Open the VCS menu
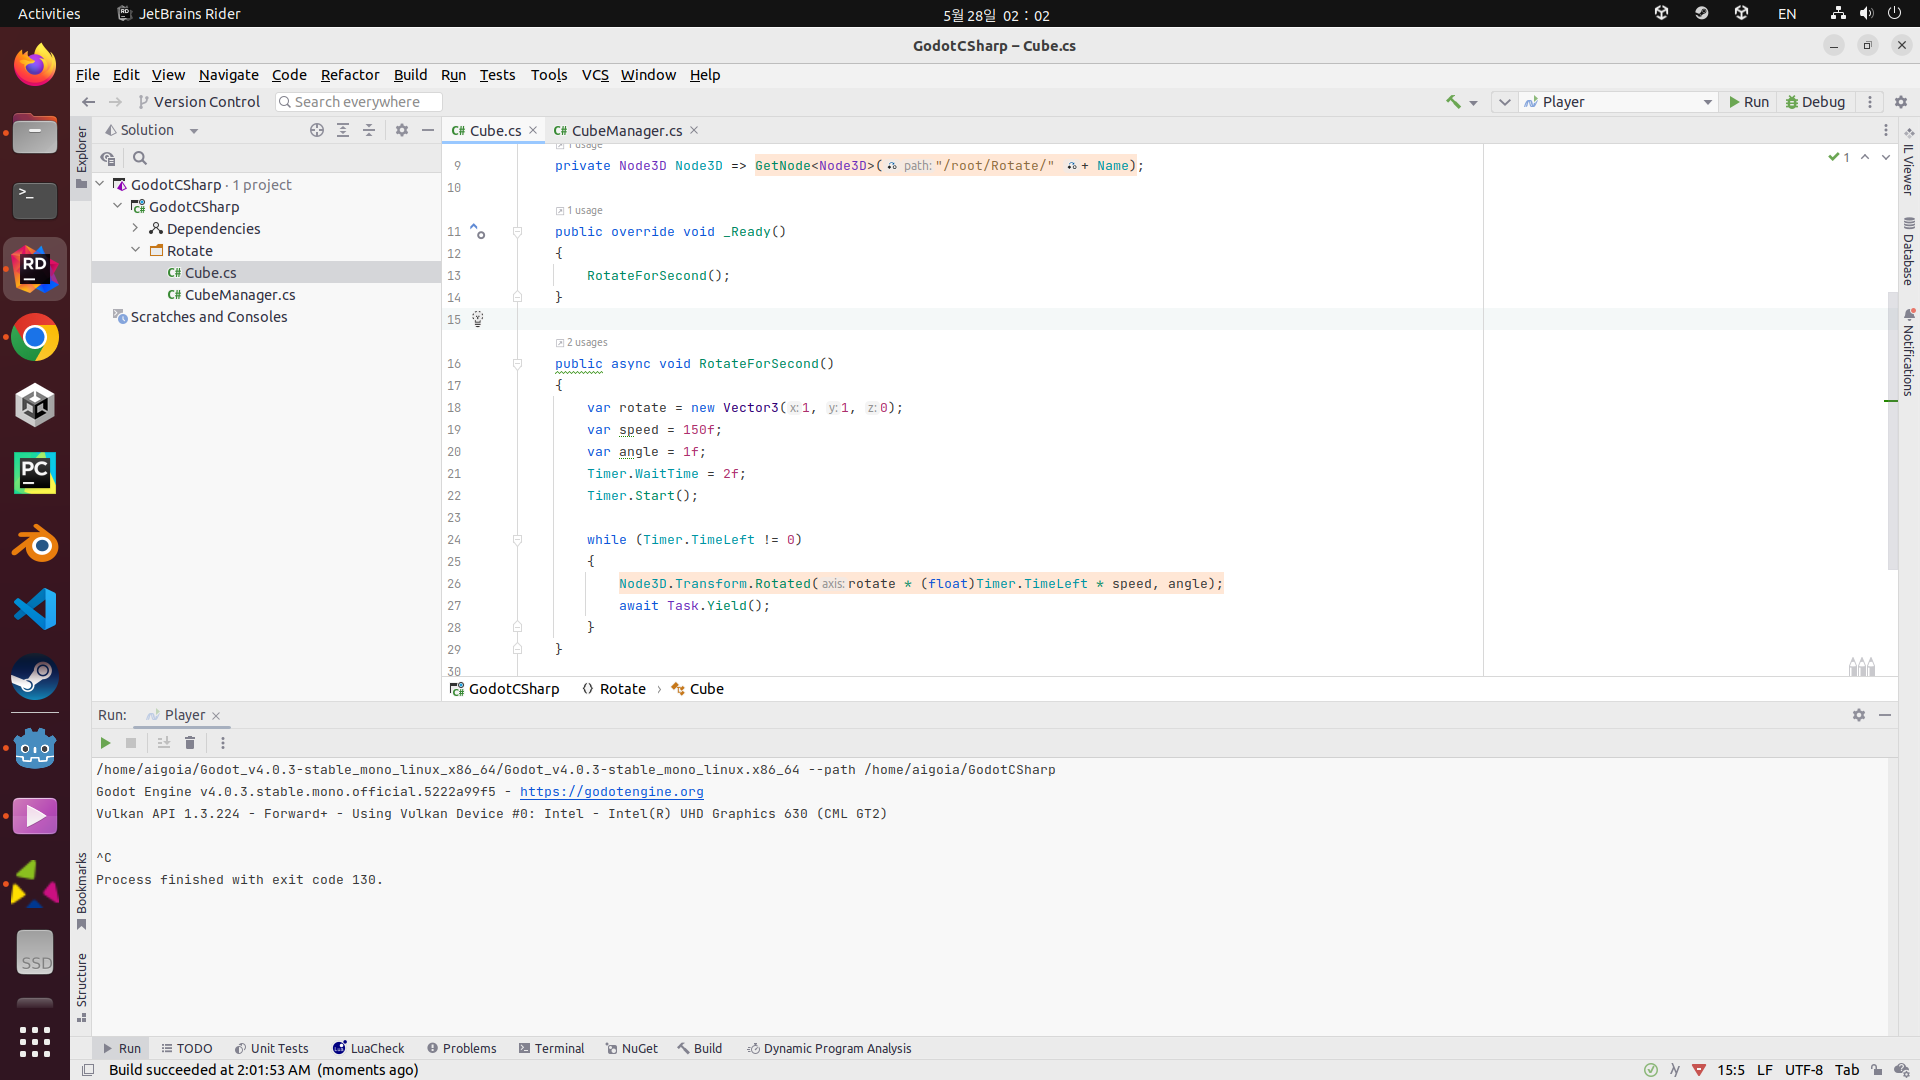The width and height of the screenshot is (1920, 1080). click(x=595, y=75)
